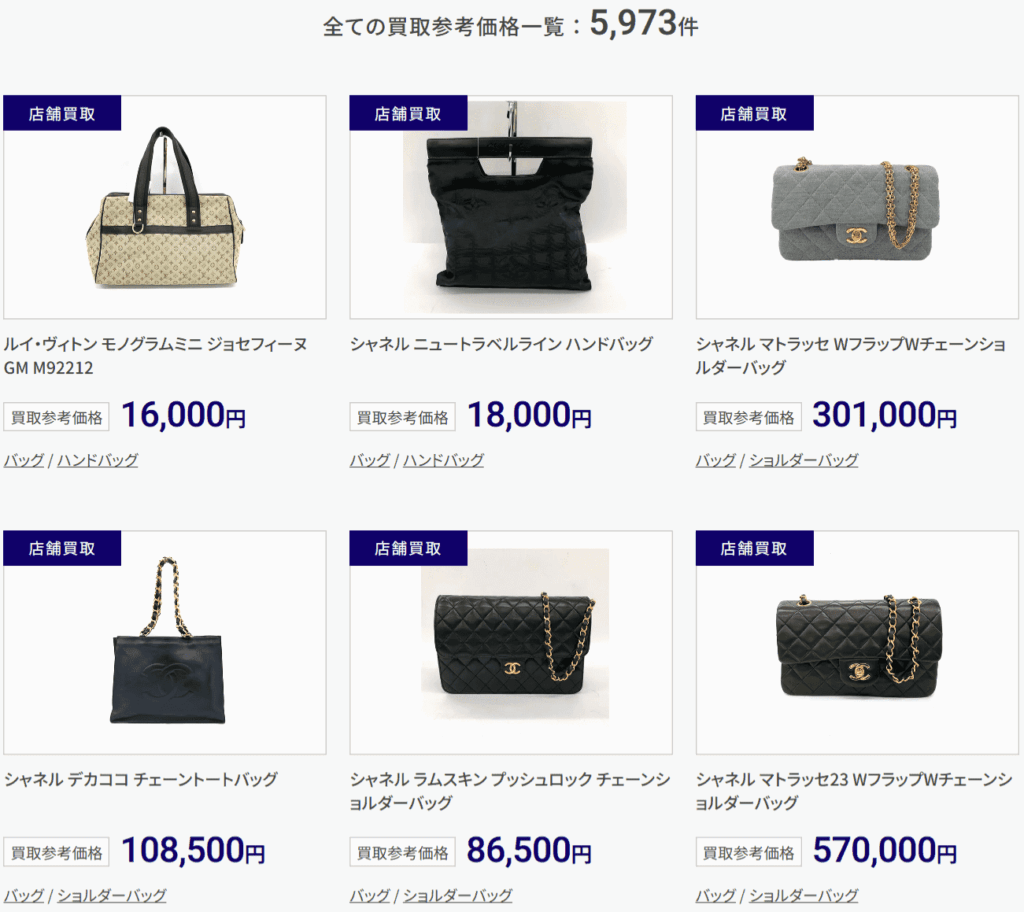1024x912 pixels.
Task: Open the Louis Vuitton Josephine GM bag image
Action: (x=165, y=207)
